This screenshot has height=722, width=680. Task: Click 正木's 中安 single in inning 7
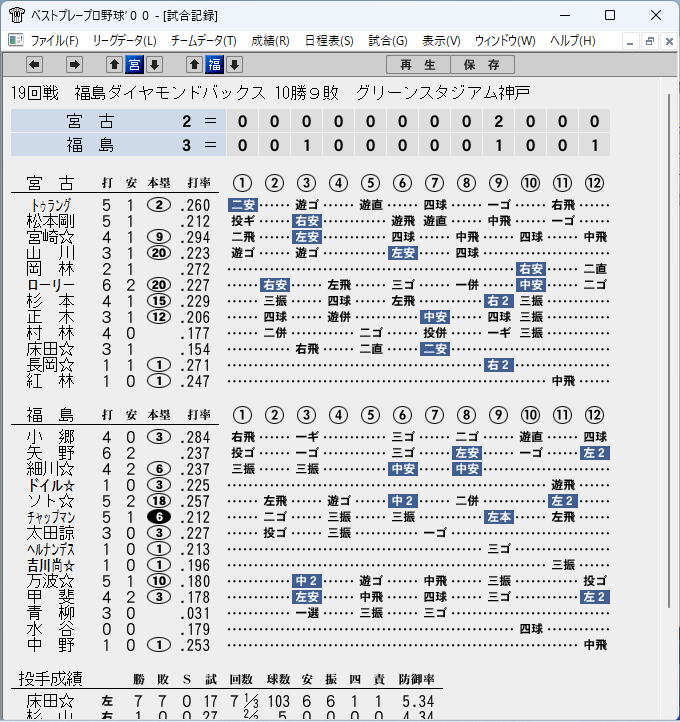click(x=435, y=317)
